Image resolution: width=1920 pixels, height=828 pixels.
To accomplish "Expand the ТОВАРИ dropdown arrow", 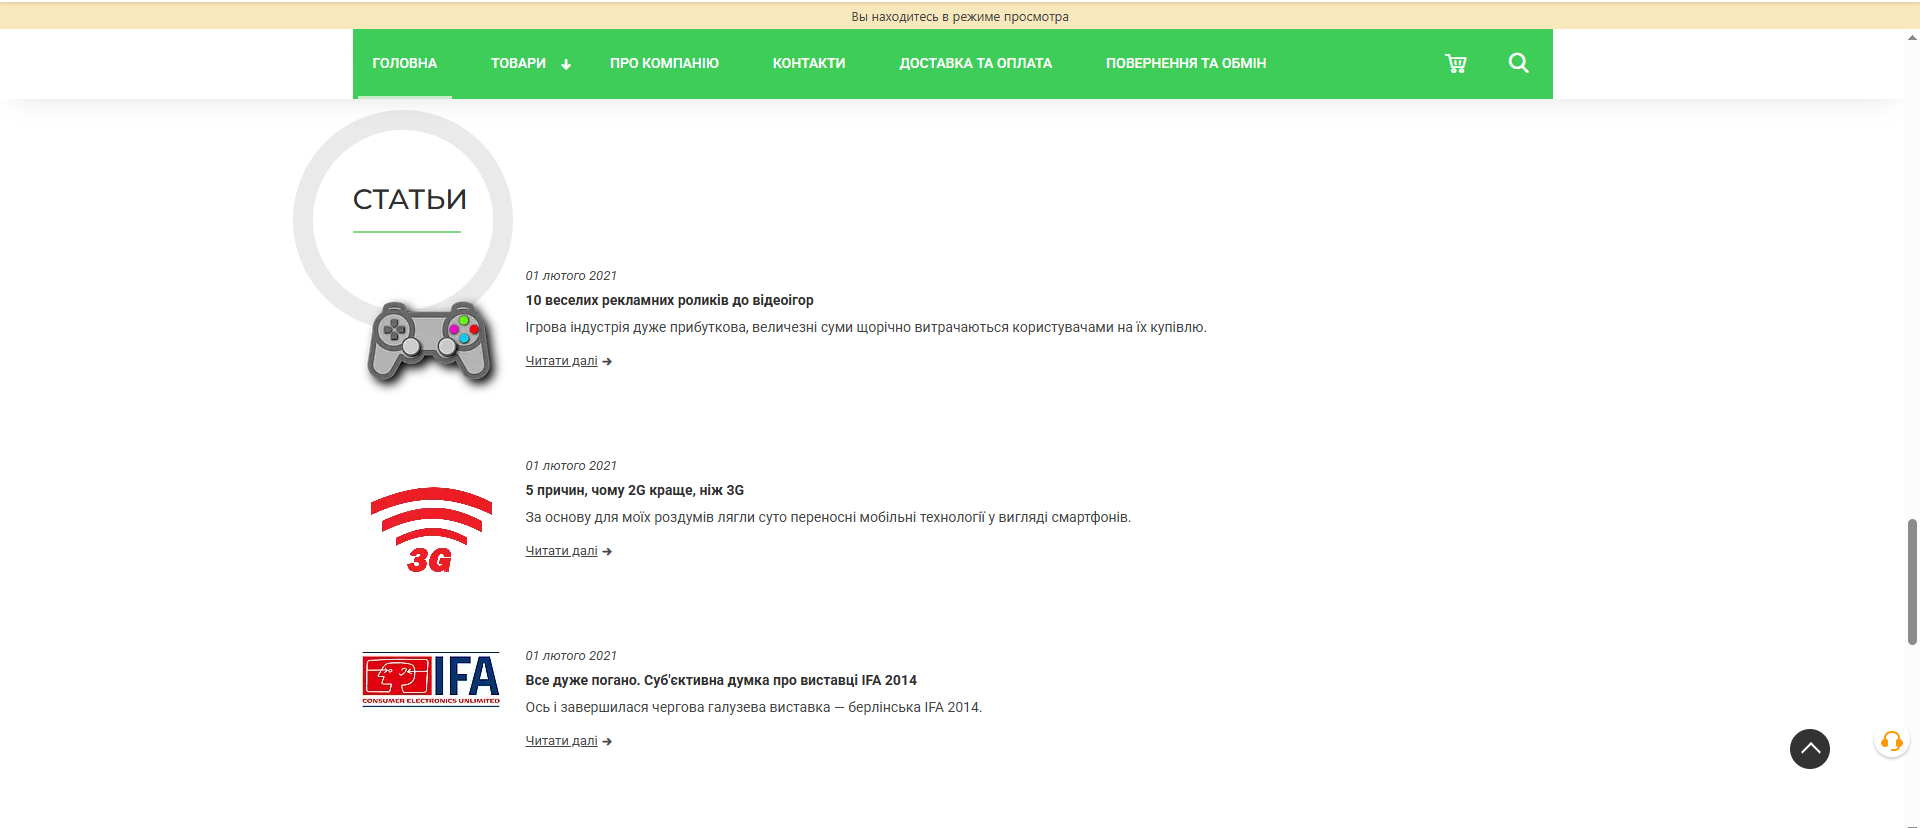I will (566, 64).
